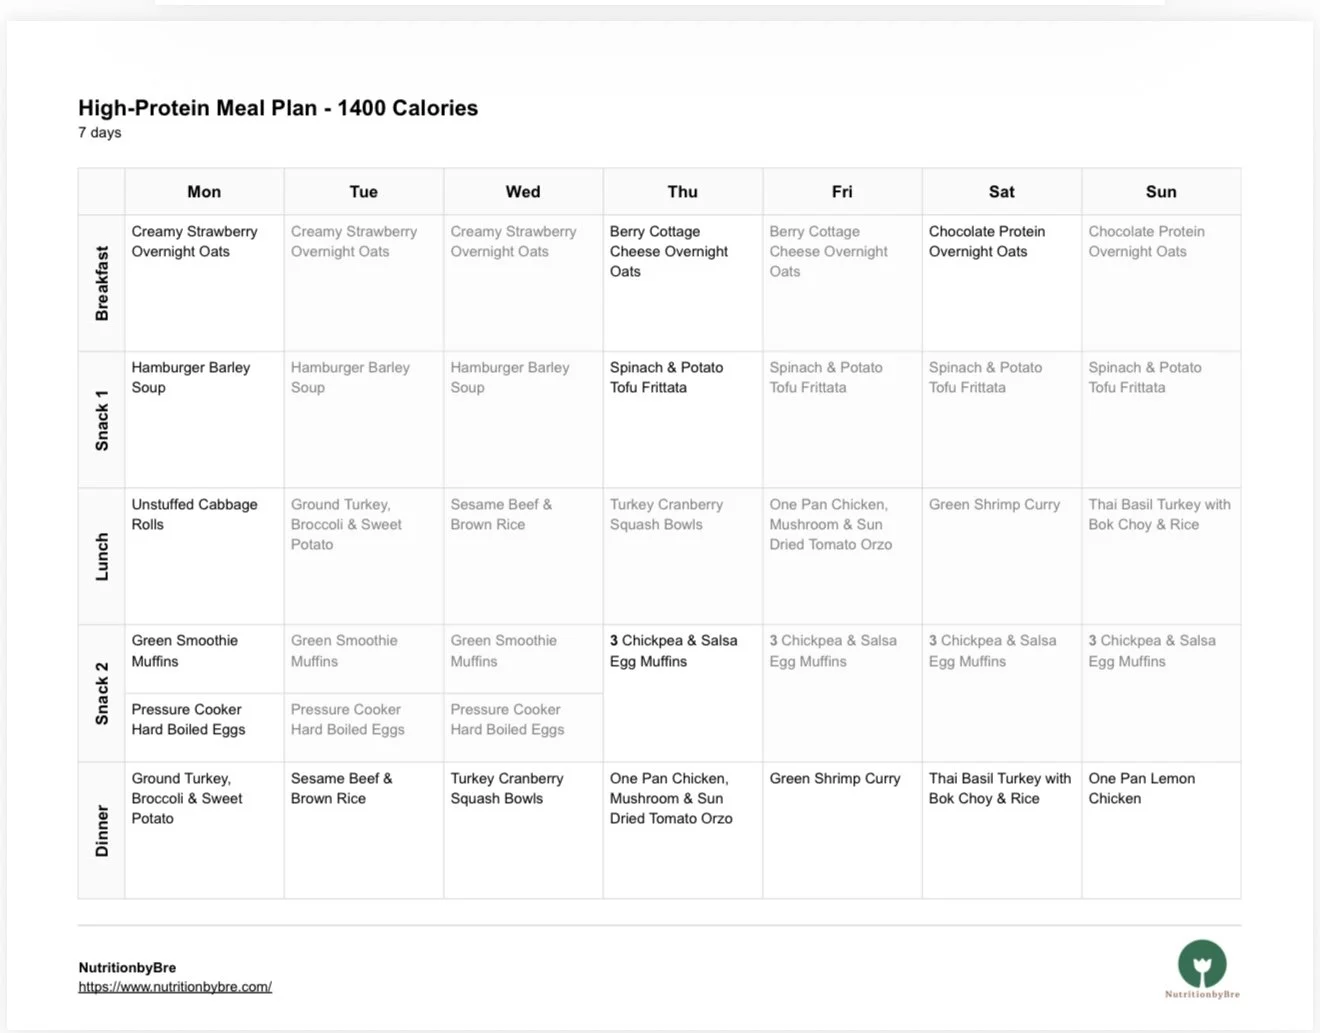Image resolution: width=1320 pixels, height=1033 pixels.
Task: Select Monday's Pressure Cooker Hard Boiled Eggs
Action: click(x=189, y=719)
